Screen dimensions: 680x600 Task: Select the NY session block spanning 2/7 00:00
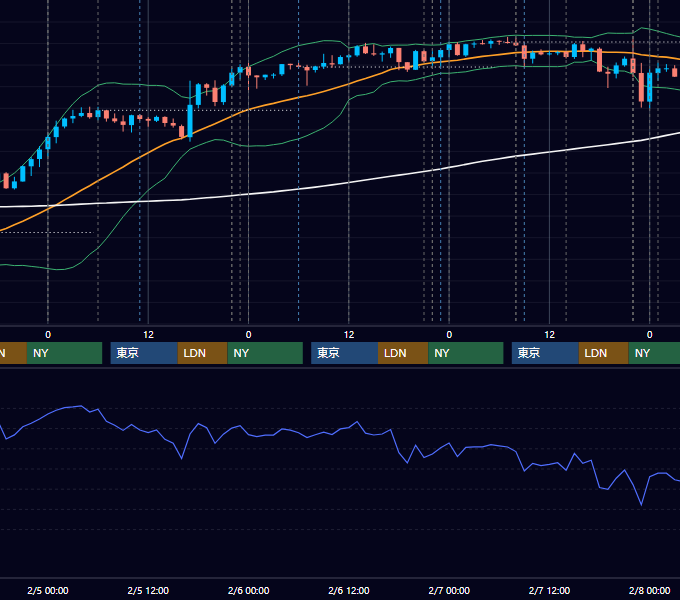466,353
